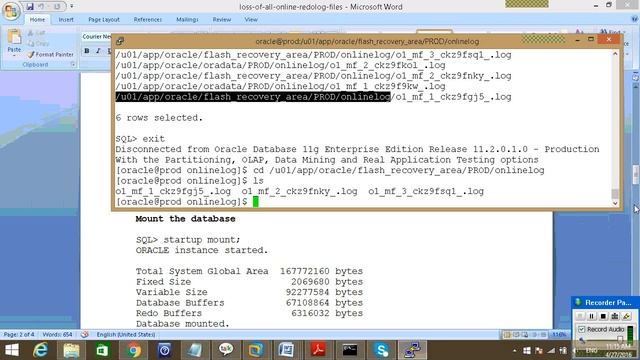The image size is (640, 360).
Task: Click 'Database mounted.' text in document
Action: (x=182, y=324)
